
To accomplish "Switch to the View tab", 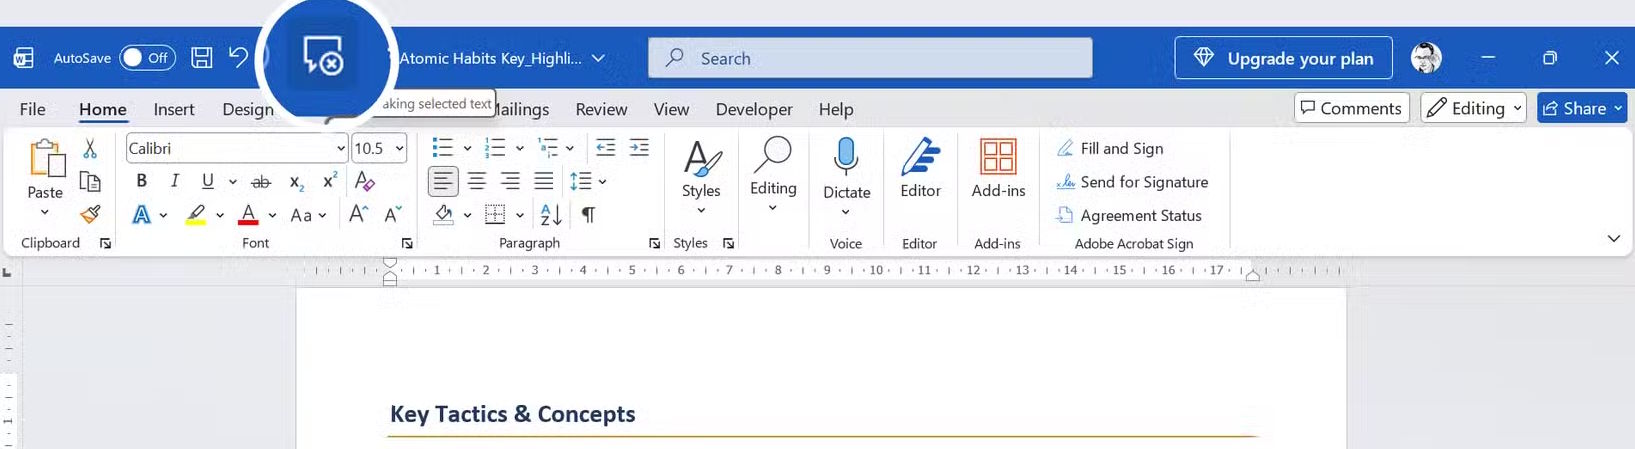I will [671, 109].
